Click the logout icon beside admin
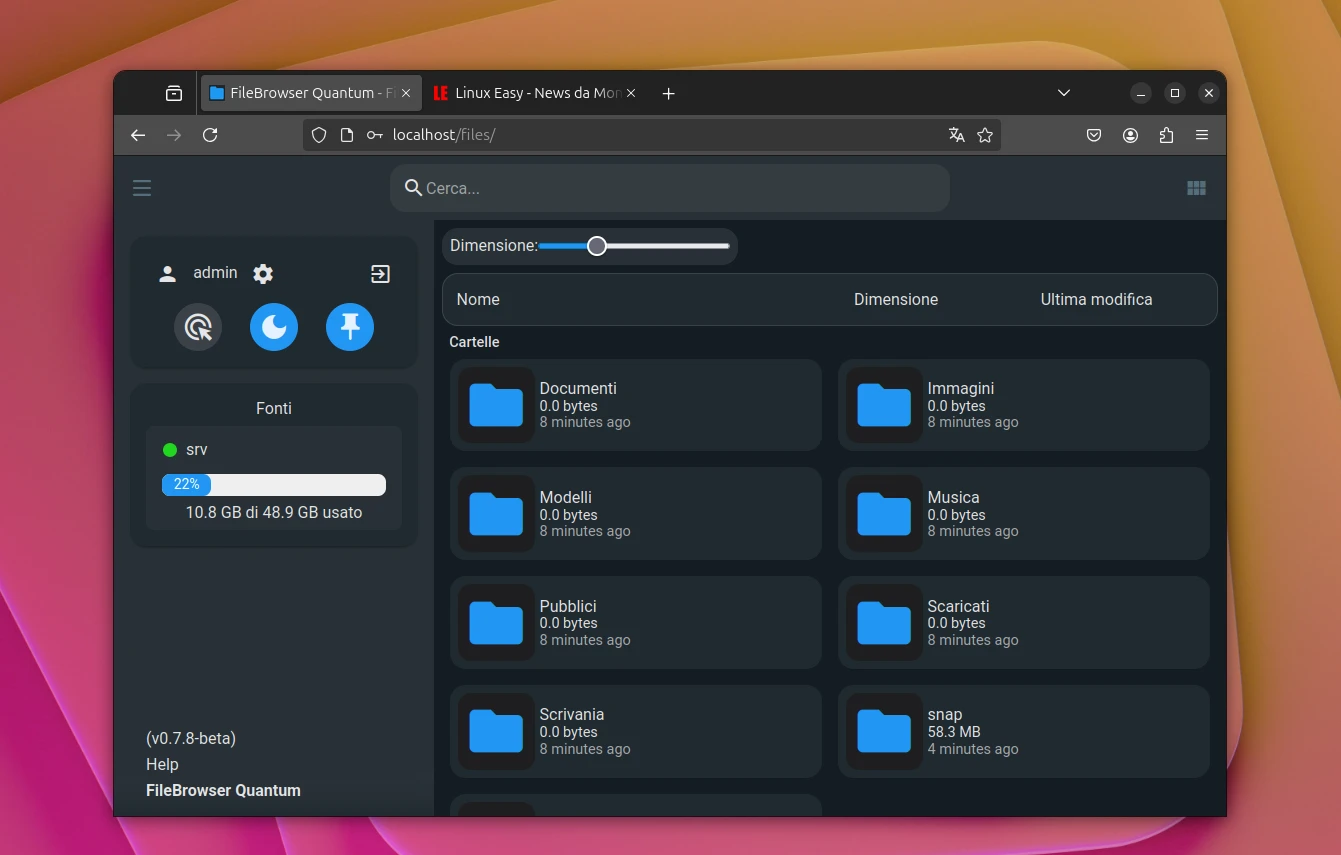The width and height of the screenshot is (1341, 855). coord(380,273)
